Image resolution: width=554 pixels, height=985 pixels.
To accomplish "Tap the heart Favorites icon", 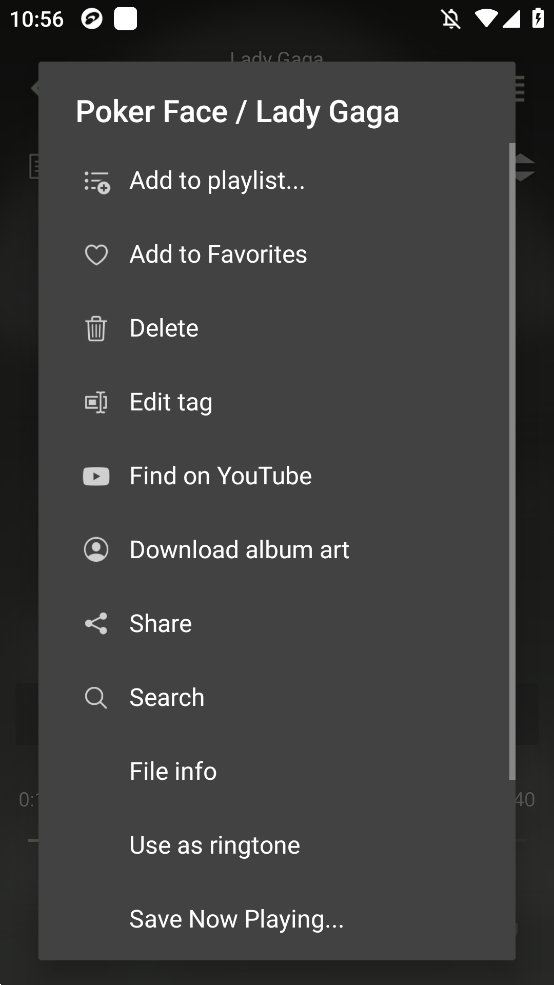I will [x=96, y=255].
